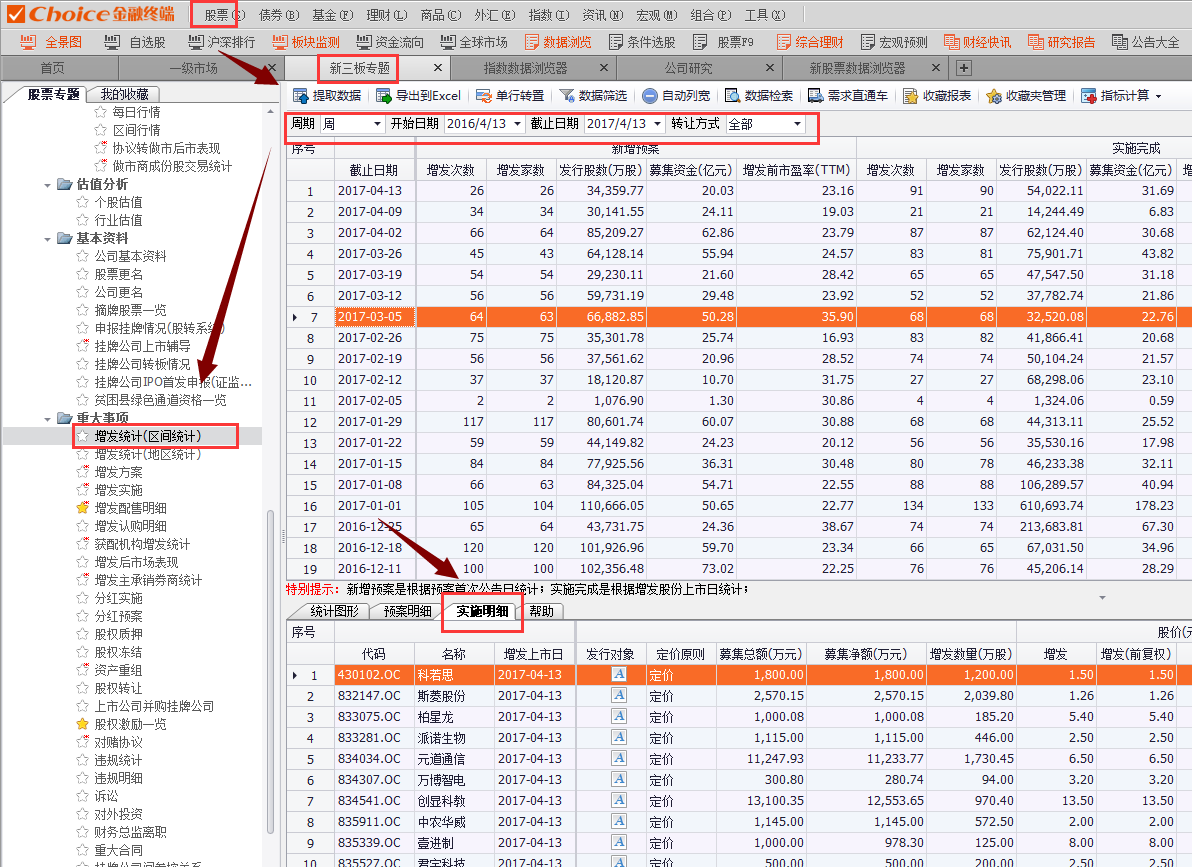Click the 发行对象 icon for 科若思
The height and width of the screenshot is (867, 1192).
click(x=619, y=675)
